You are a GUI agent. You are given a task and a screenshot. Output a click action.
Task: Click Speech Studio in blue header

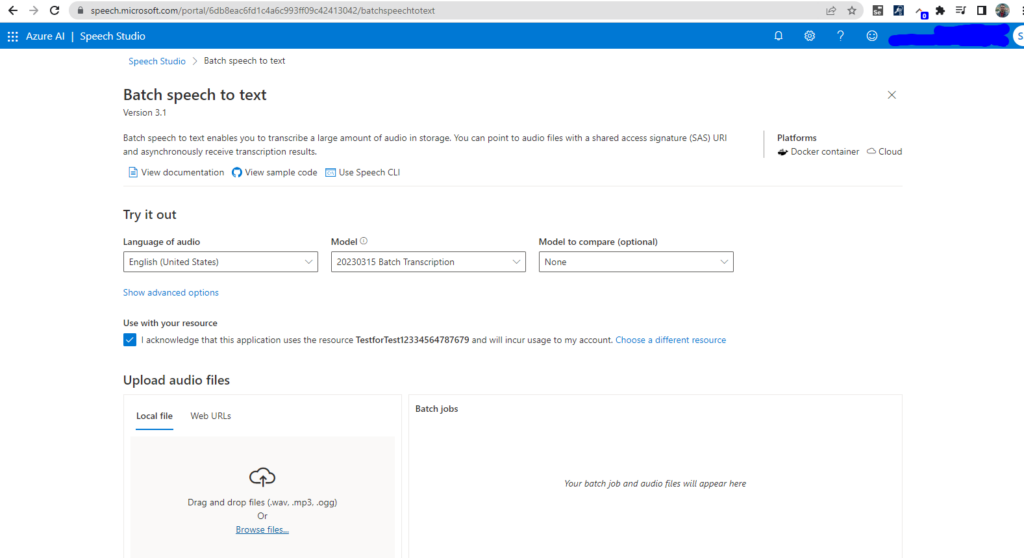pos(112,37)
